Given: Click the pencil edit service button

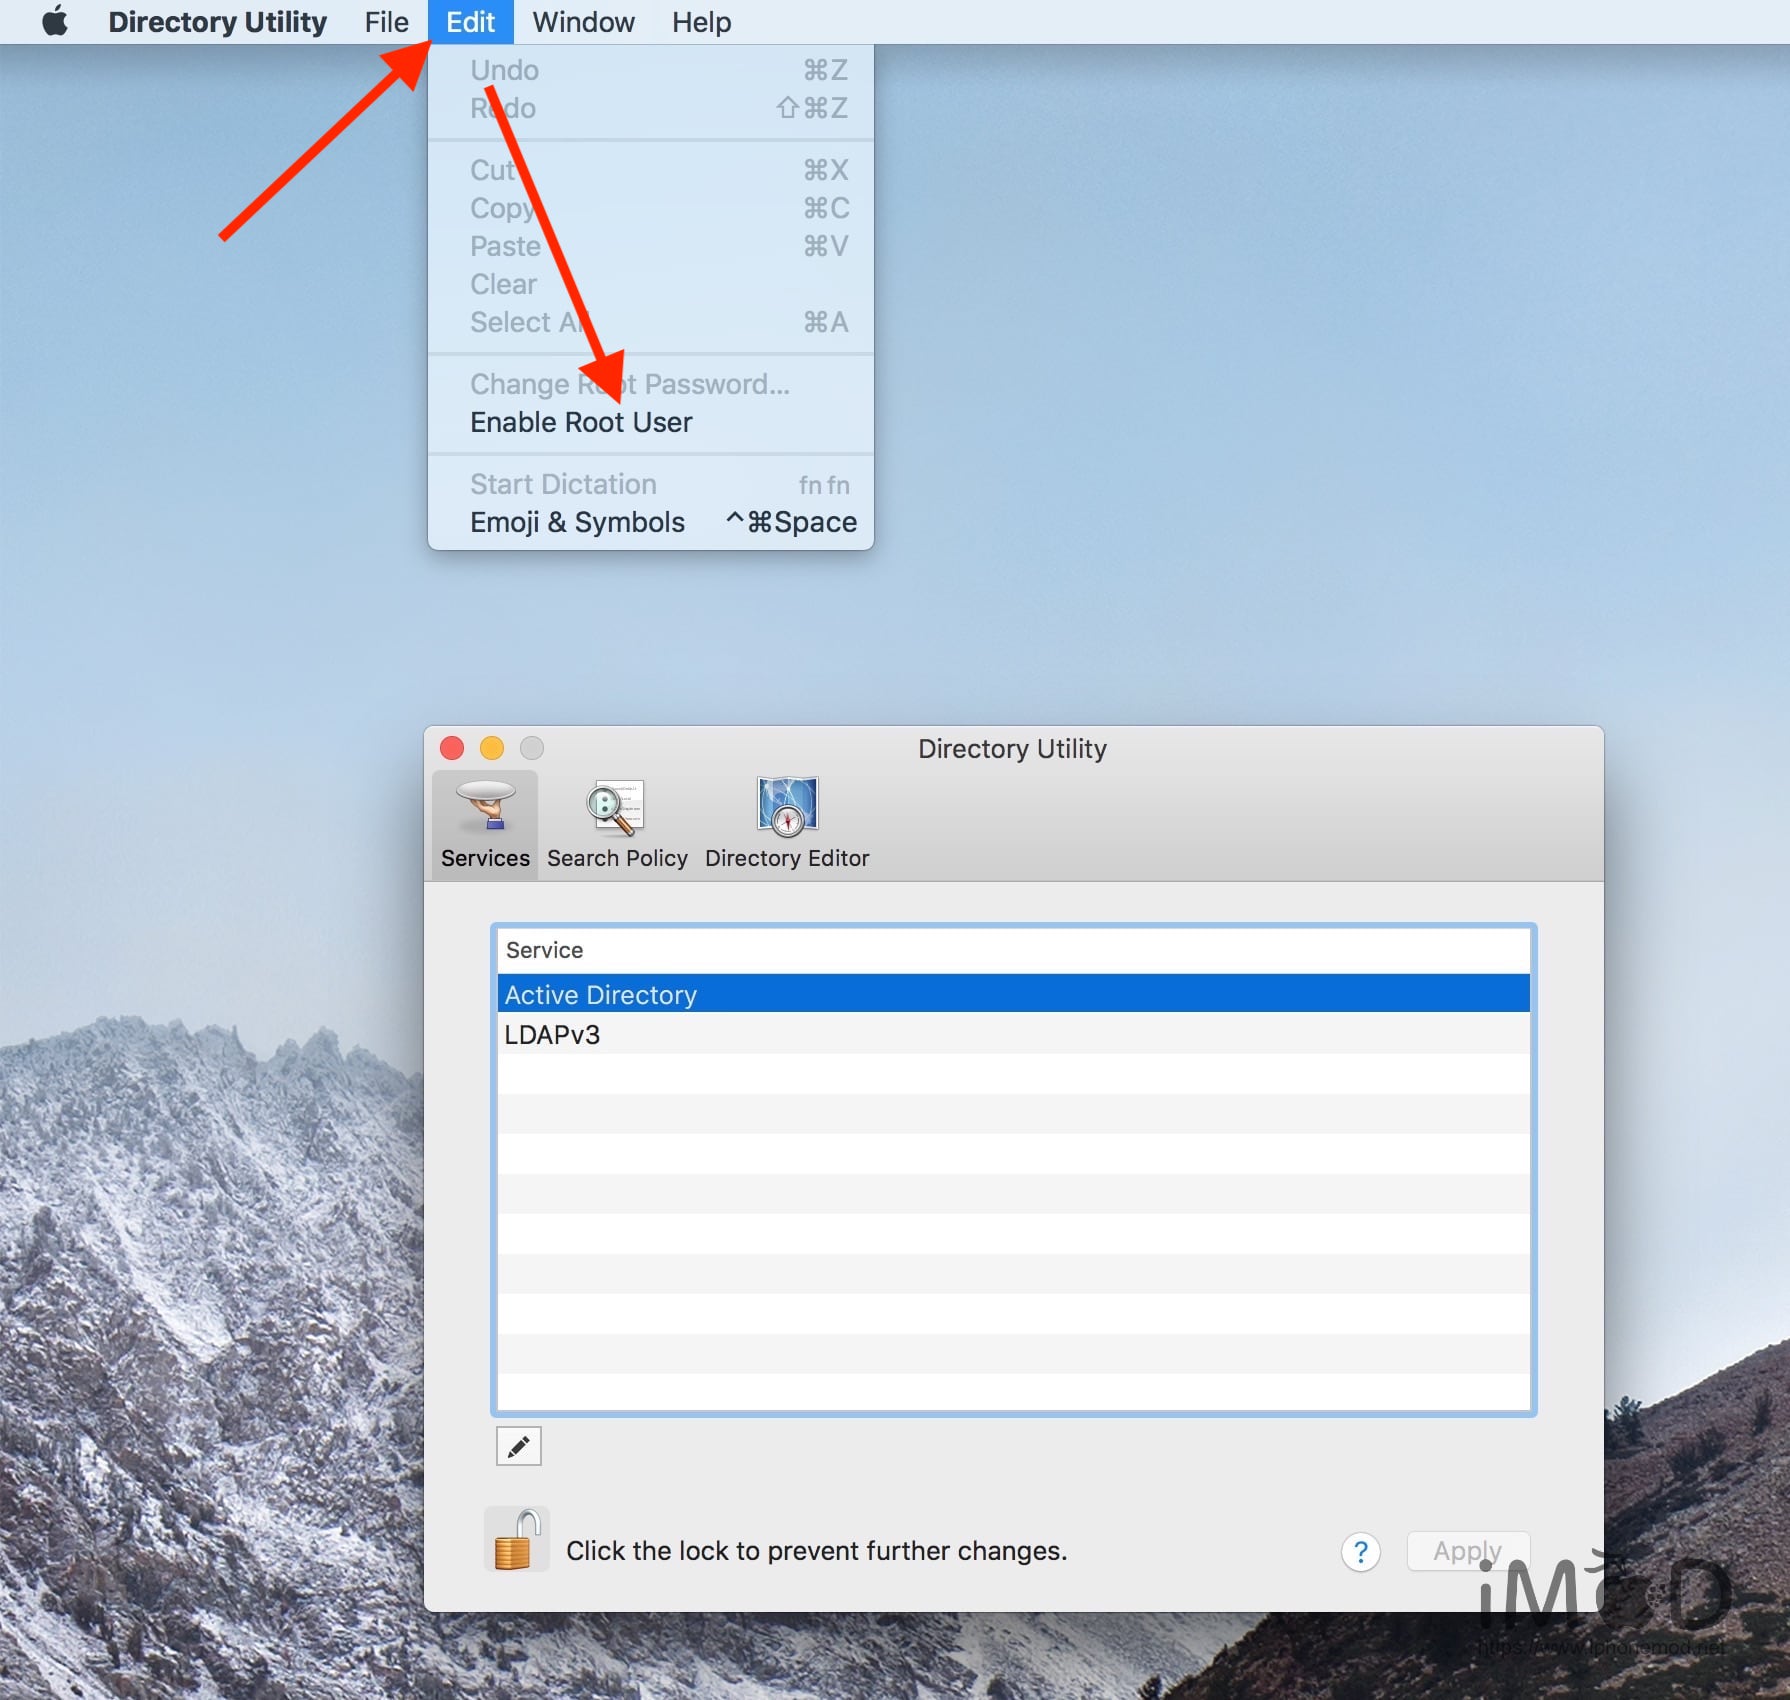Looking at the screenshot, I should (518, 1446).
